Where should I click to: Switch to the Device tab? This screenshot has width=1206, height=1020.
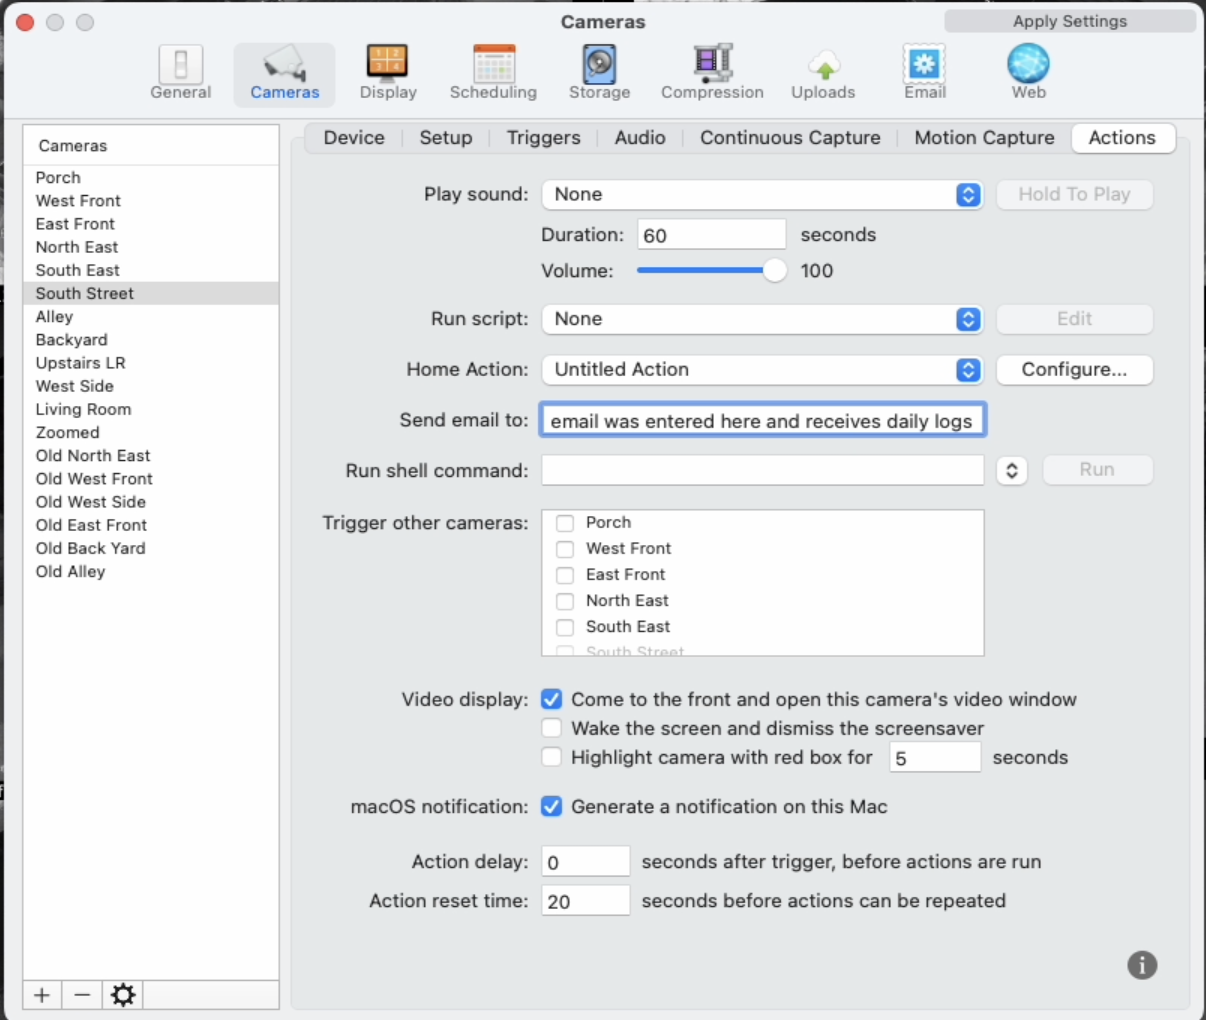click(354, 138)
